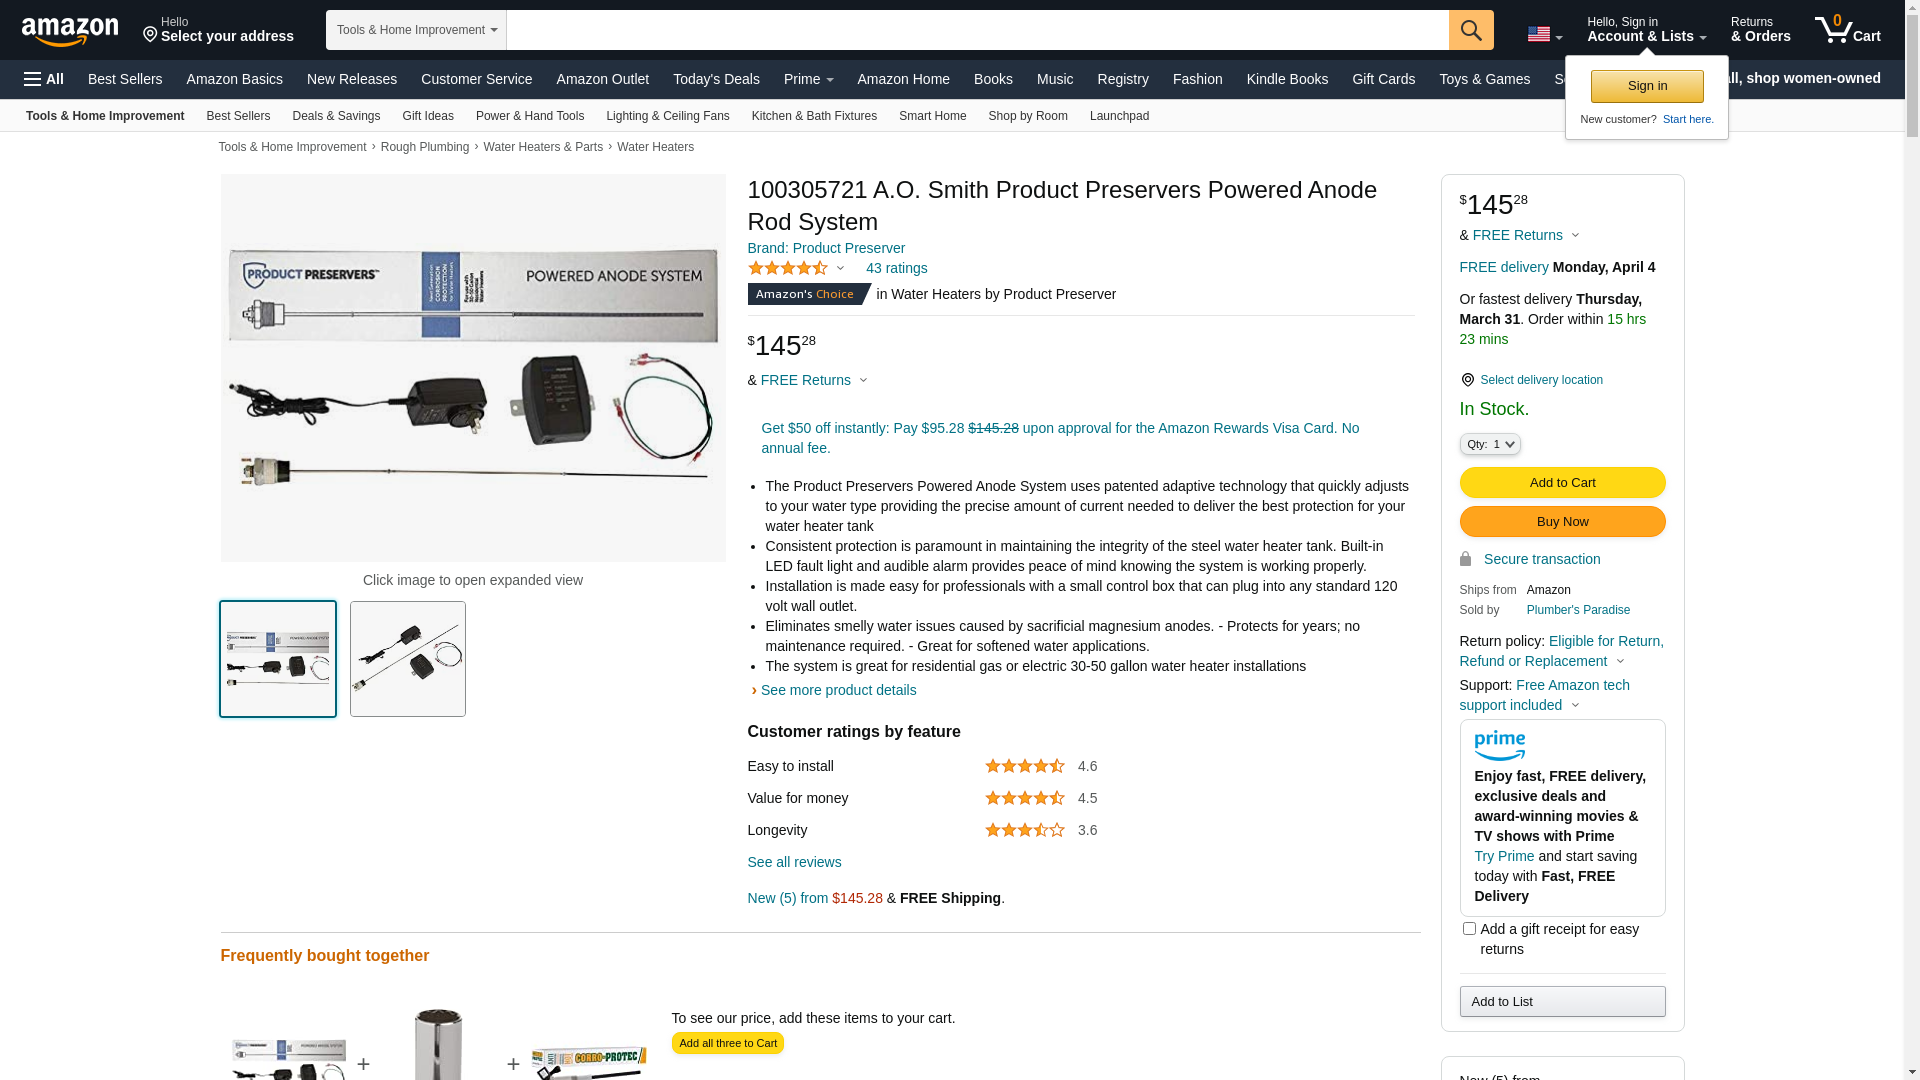The width and height of the screenshot is (1920, 1080).
Task: Expand the Add to List dropdown
Action: (1561, 1001)
